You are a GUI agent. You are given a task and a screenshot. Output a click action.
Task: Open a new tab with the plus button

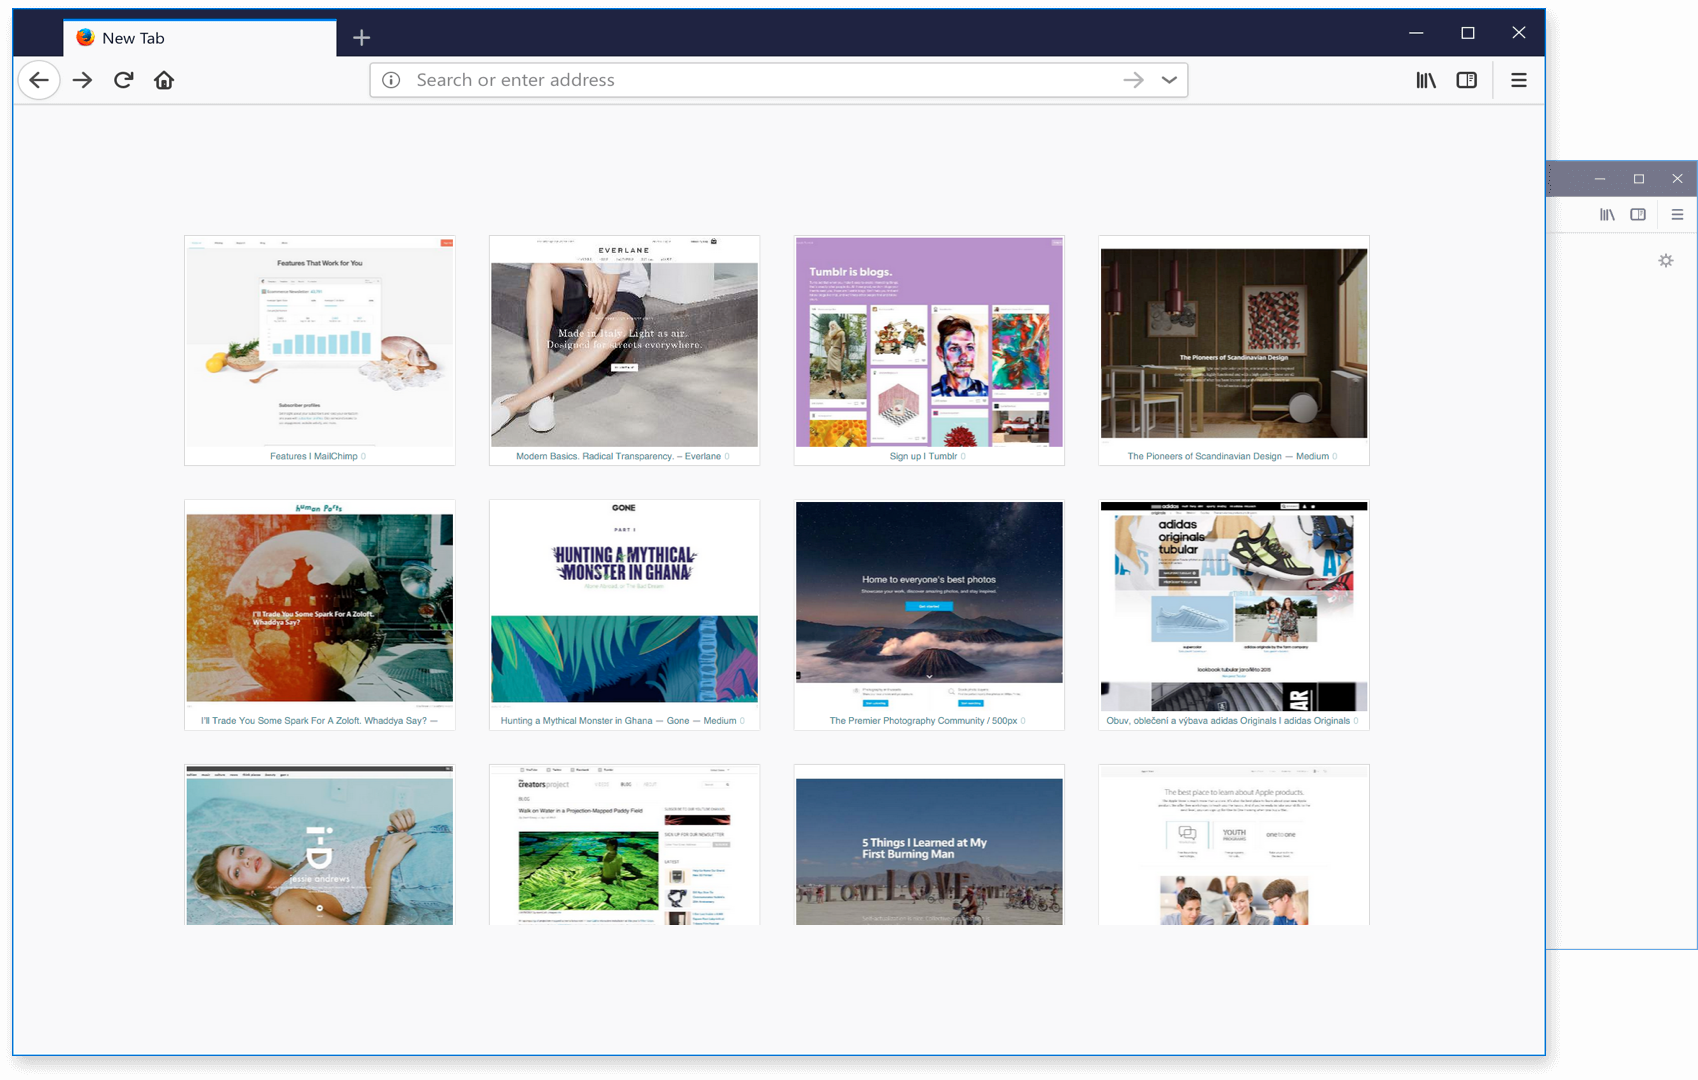click(361, 37)
